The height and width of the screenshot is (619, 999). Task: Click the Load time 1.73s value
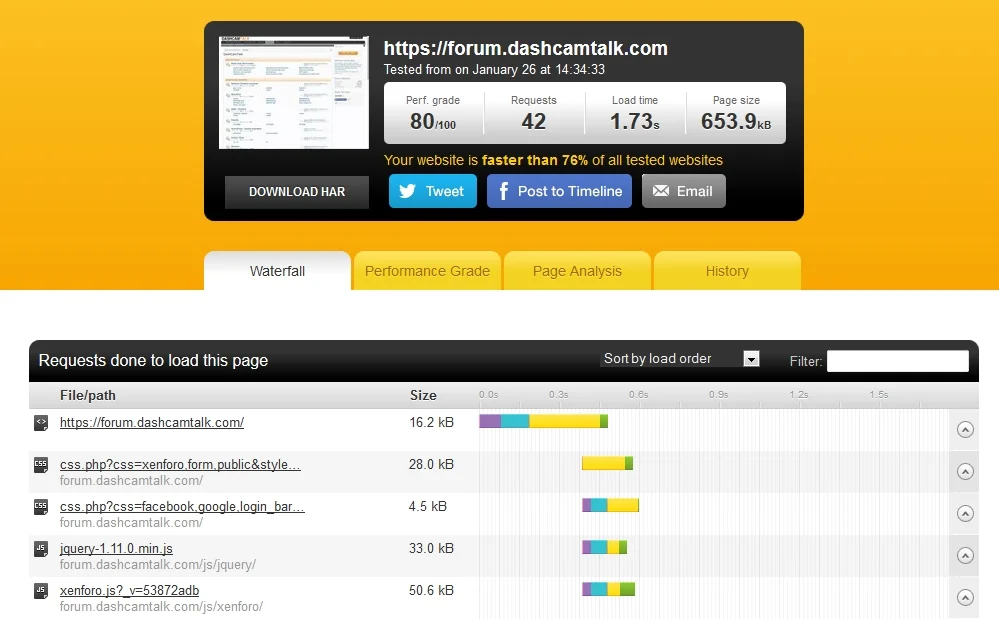635,121
